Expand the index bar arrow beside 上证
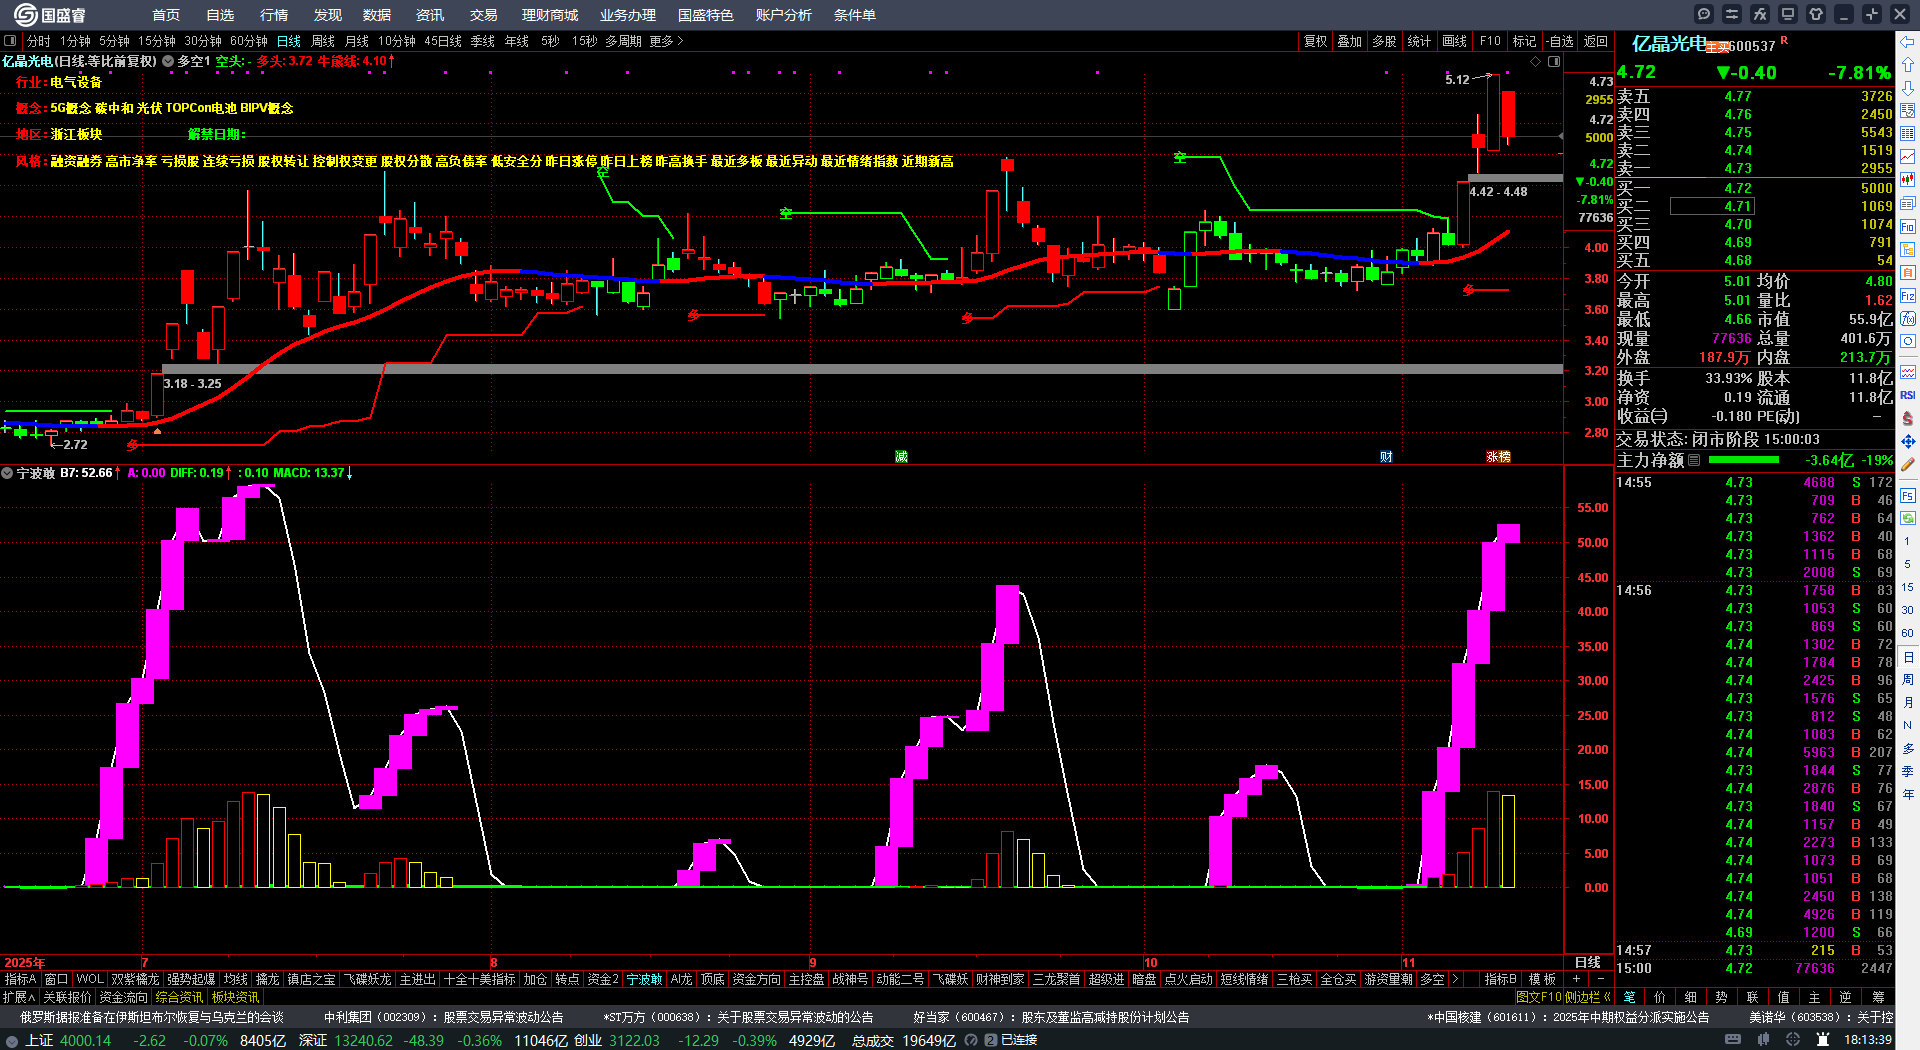The width and height of the screenshot is (1920, 1050). [12, 1040]
